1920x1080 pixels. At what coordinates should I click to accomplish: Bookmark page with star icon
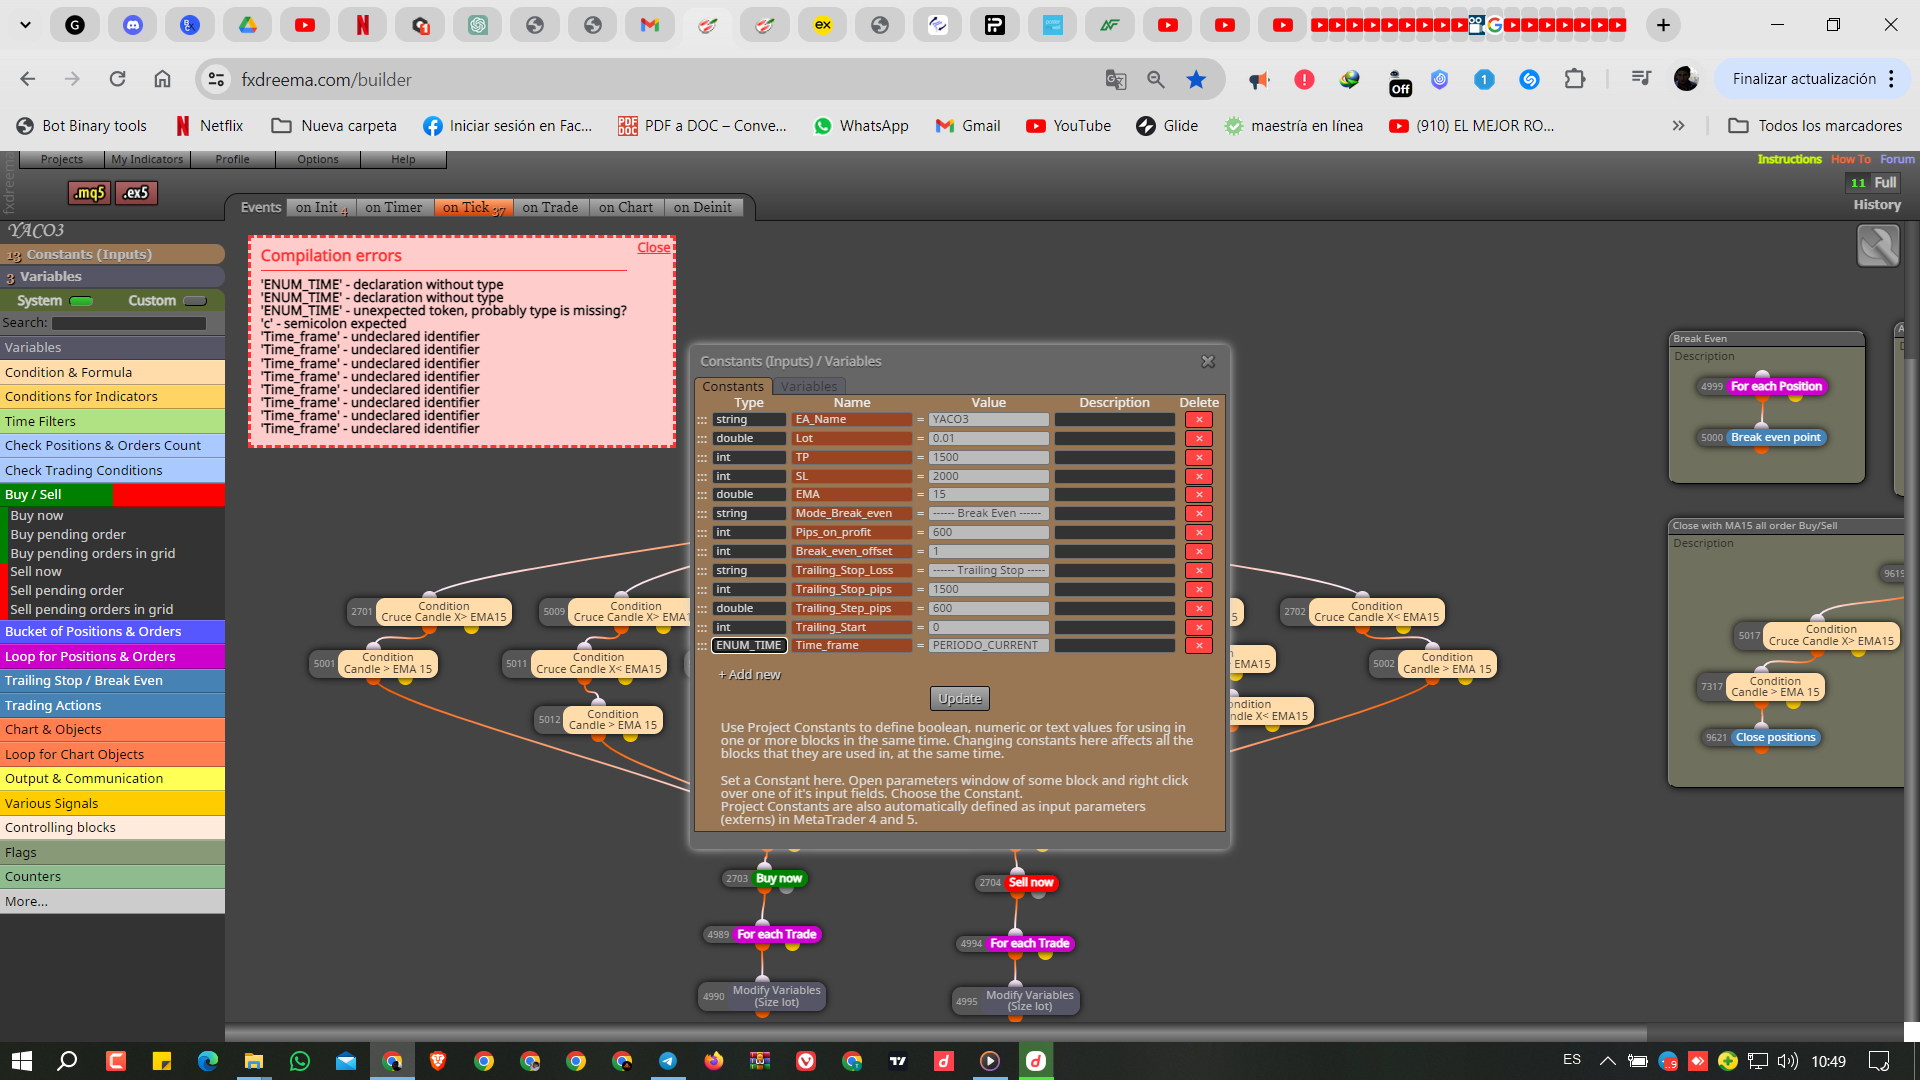tap(1196, 80)
